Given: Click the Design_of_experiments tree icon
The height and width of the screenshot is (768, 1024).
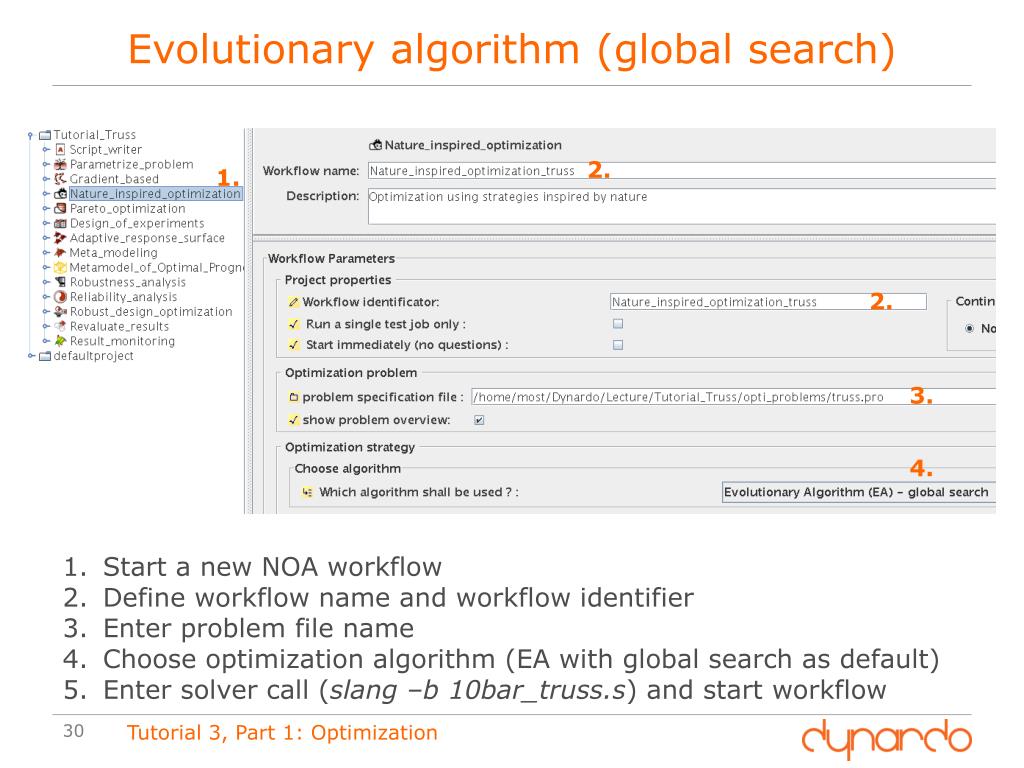Looking at the screenshot, I should pyautogui.click(x=60, y=223).
